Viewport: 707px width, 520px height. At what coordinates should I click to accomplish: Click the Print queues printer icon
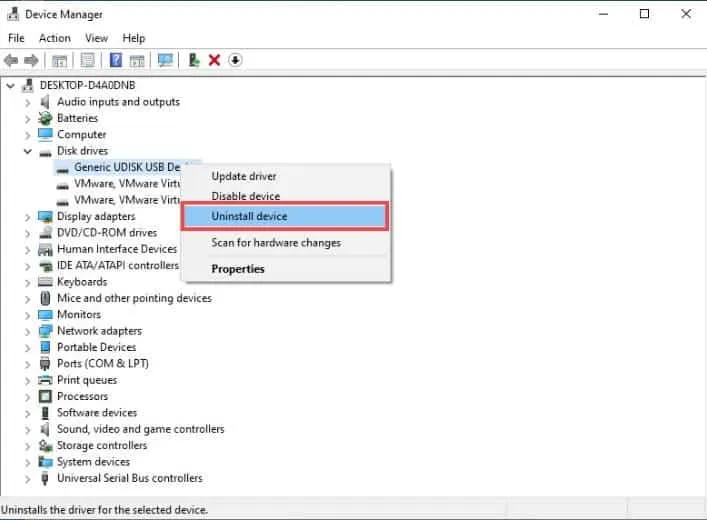(x=45, y=380)
